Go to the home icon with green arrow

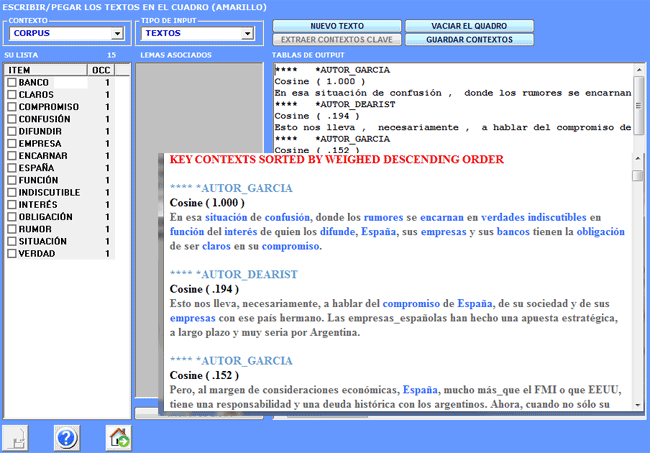pos(119,438)
